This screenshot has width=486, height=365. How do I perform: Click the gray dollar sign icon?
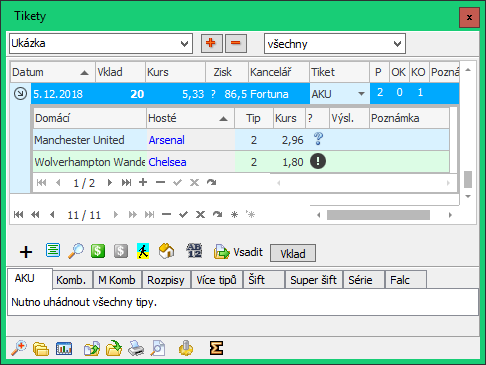tap(121, 251)
